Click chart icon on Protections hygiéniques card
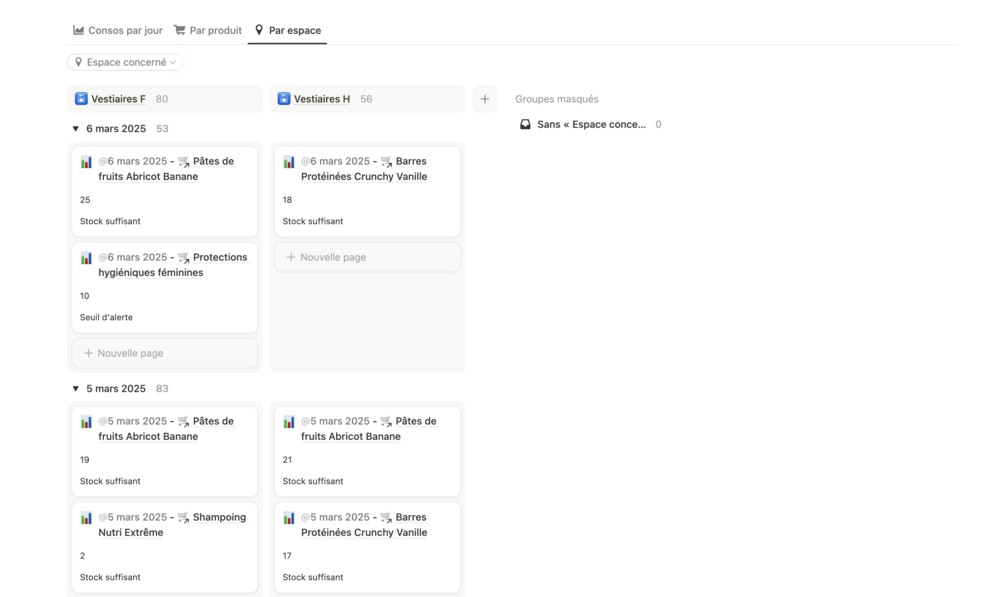Screen dimensions: 1005x597 pyautogui.click(x=86, y=258)
